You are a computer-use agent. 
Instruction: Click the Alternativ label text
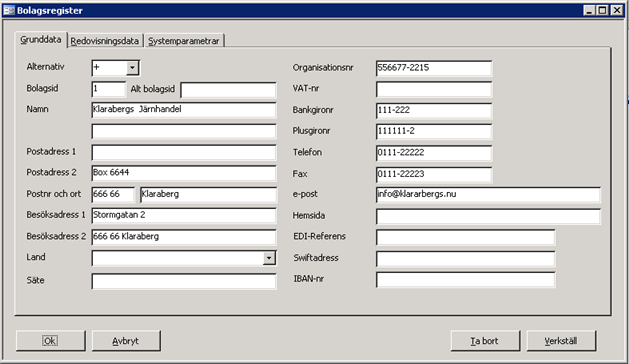pyautogui.click(x=45, y=67)
